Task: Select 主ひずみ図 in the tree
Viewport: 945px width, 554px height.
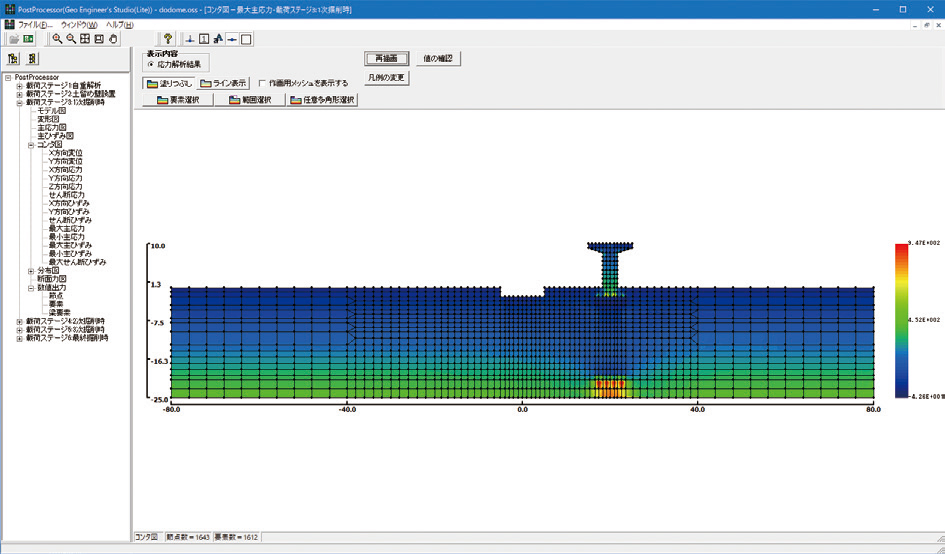Action: pyautogui.click(x=55, y=136)
